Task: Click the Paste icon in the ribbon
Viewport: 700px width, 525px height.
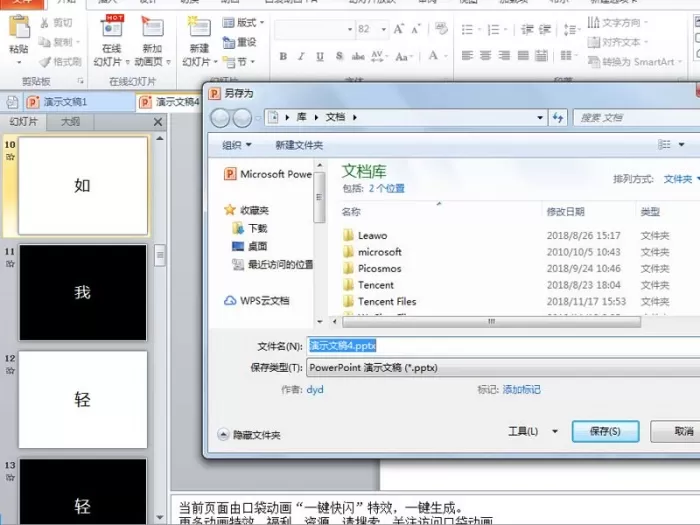Action: [19, 28]
